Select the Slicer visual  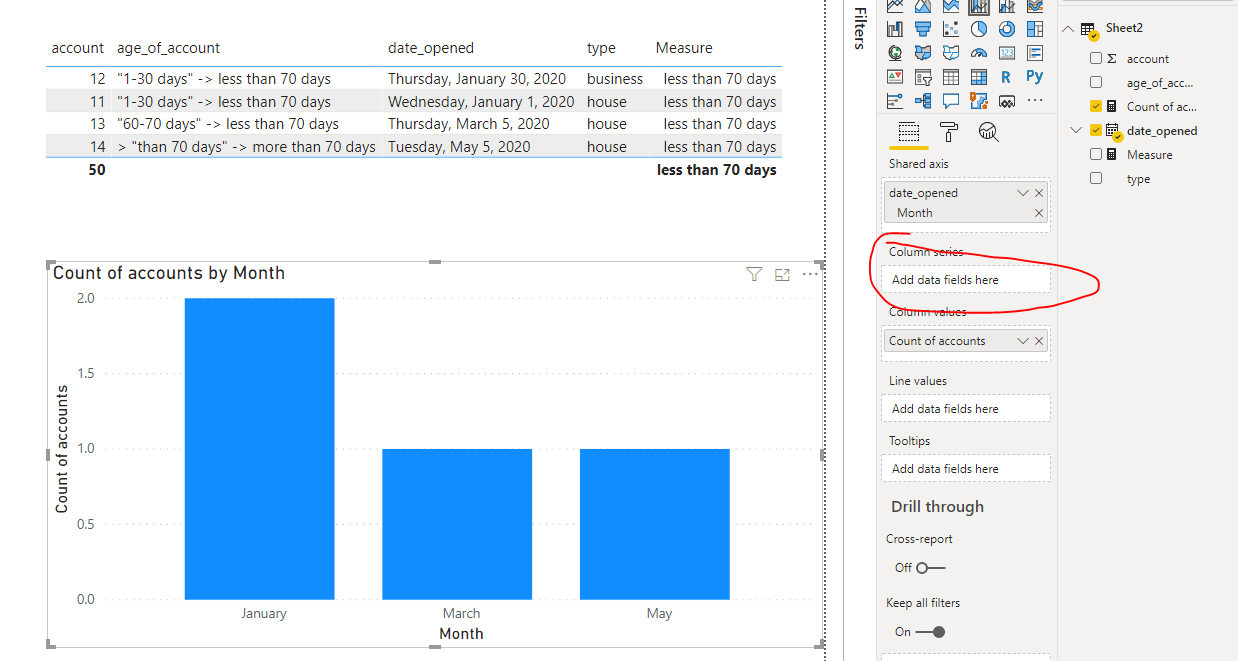tap(923, 77)
